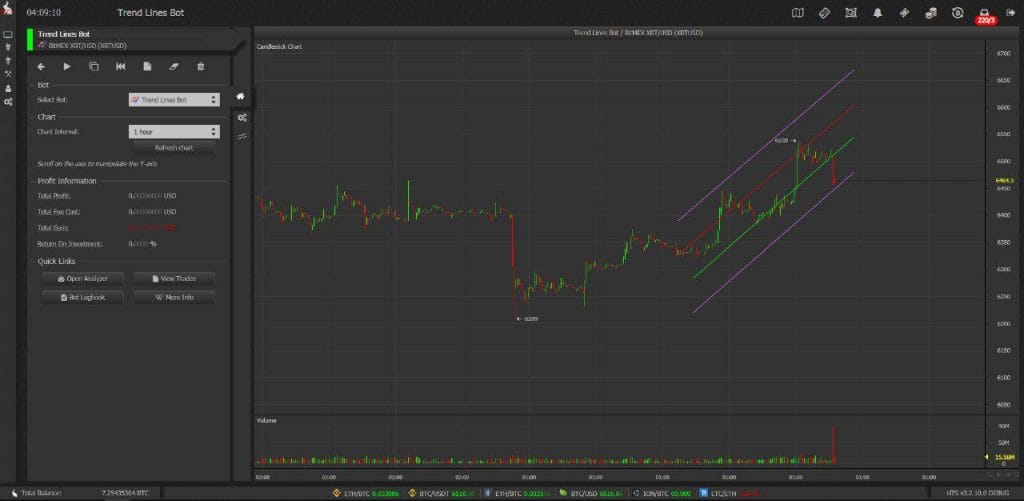Open the lightbulb icon in left sidebar
Screen dimensions: 1024x501
(8, 60)
